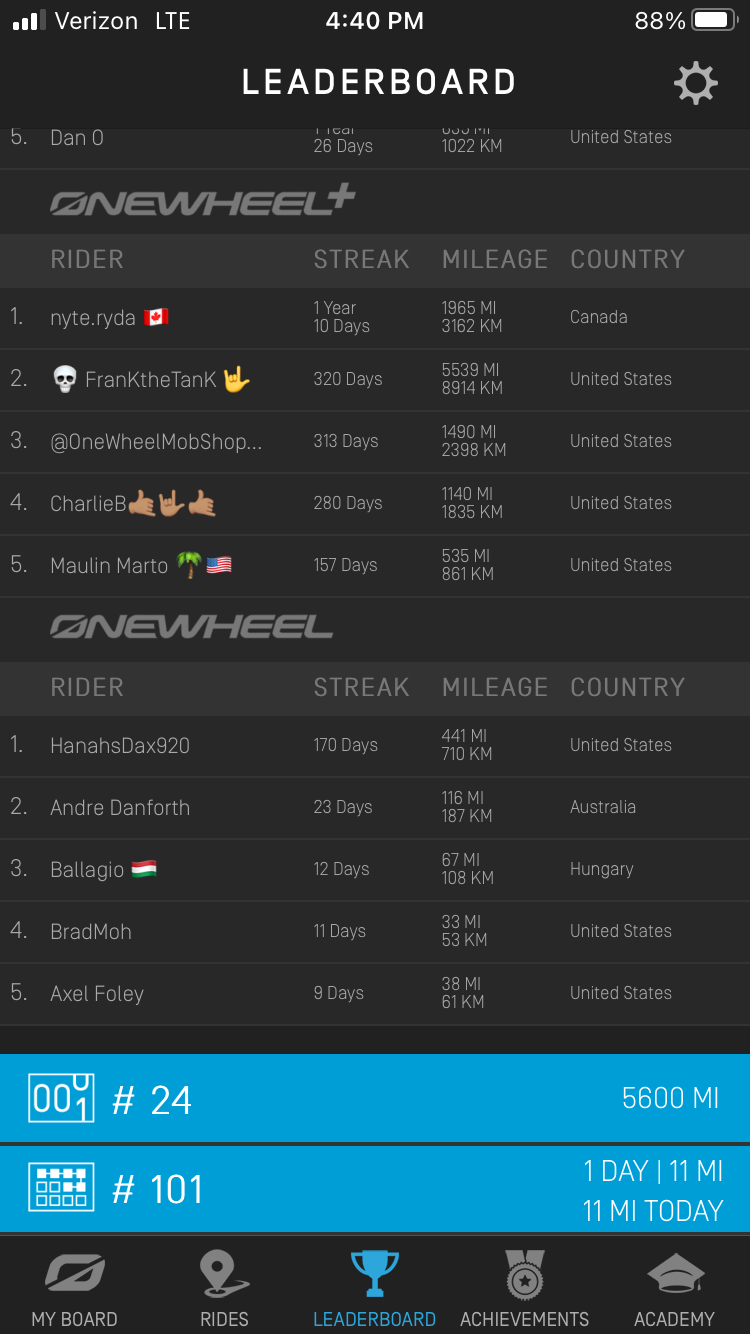The image size is (750, 1334).
Task: Open the 1 Day streak rank banner
Action: click(375, 1189)
